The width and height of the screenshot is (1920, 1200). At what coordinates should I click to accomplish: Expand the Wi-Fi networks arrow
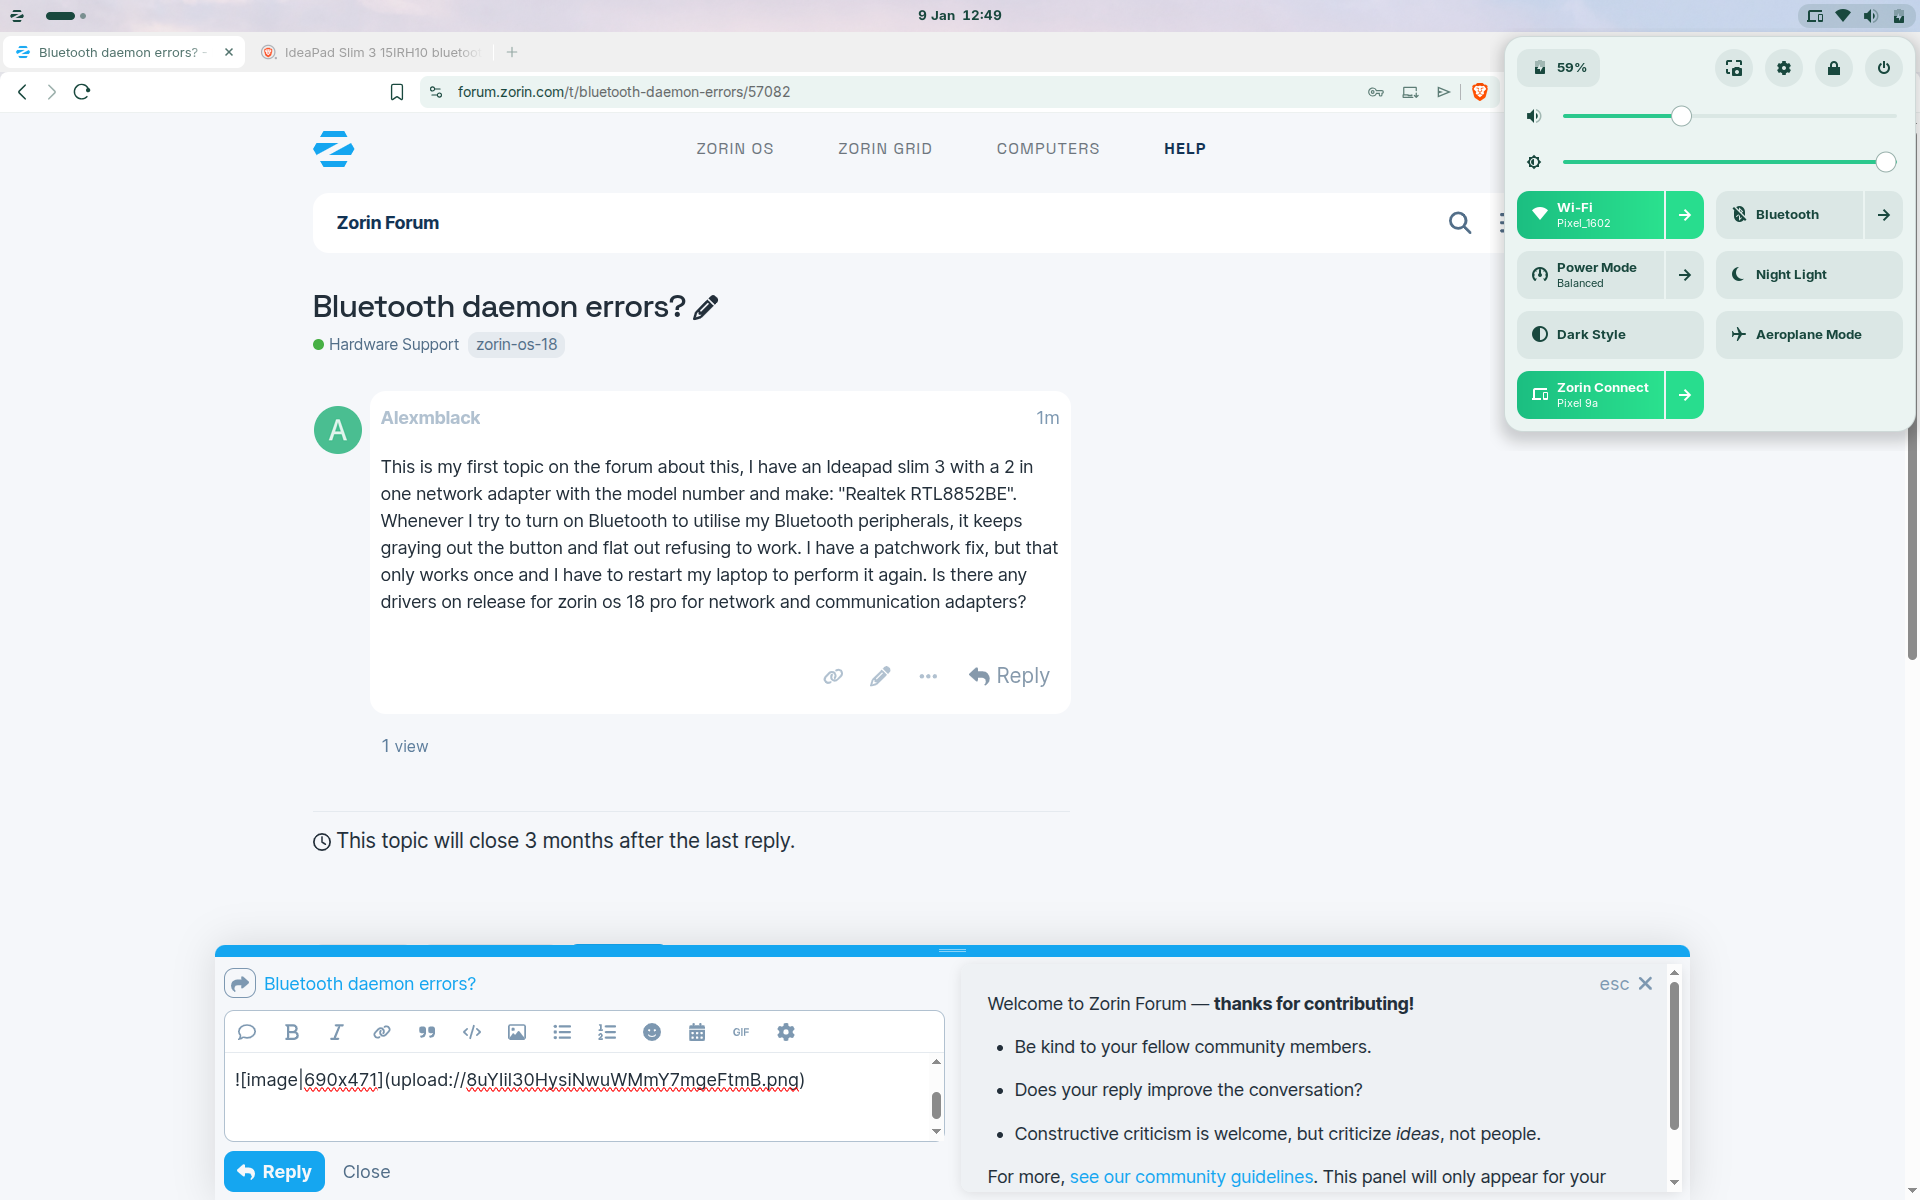click(1685, 215)
